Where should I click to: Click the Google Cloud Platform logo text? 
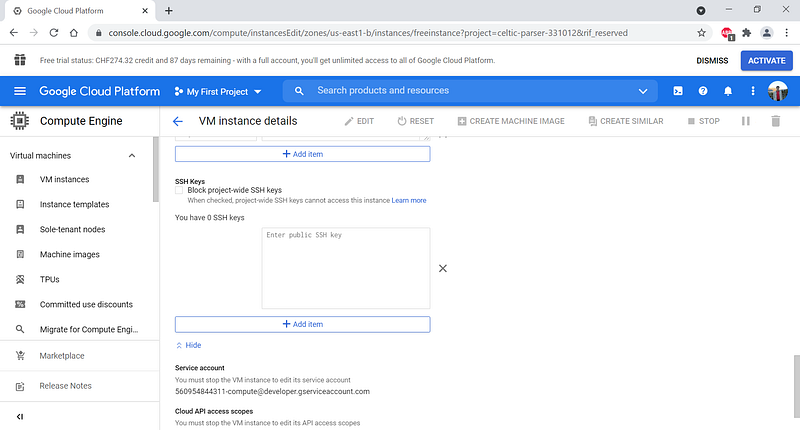(x=99, y=91)
